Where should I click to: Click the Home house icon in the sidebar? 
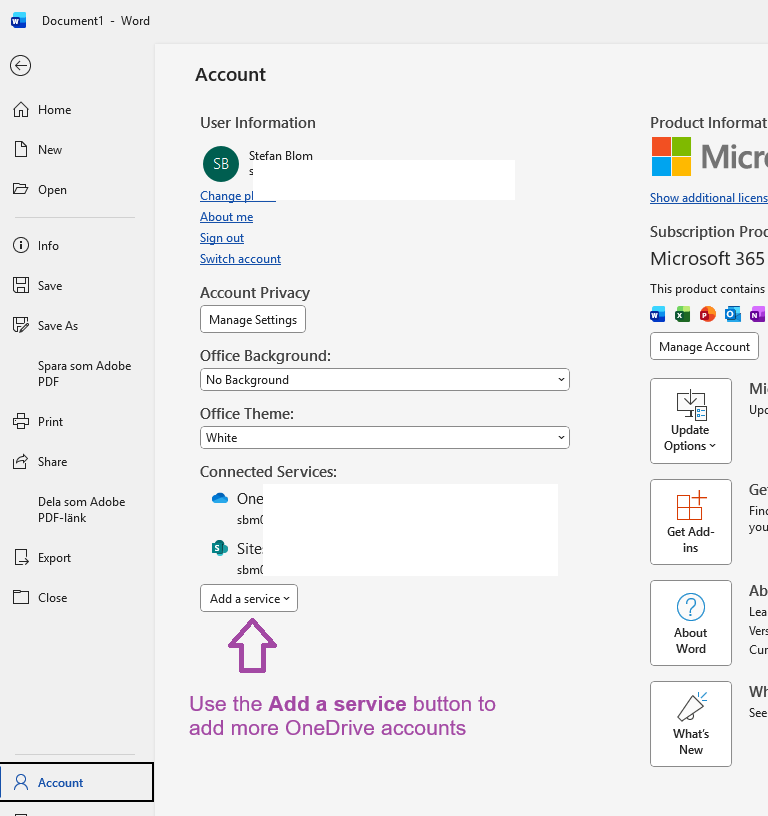[21, 109]
